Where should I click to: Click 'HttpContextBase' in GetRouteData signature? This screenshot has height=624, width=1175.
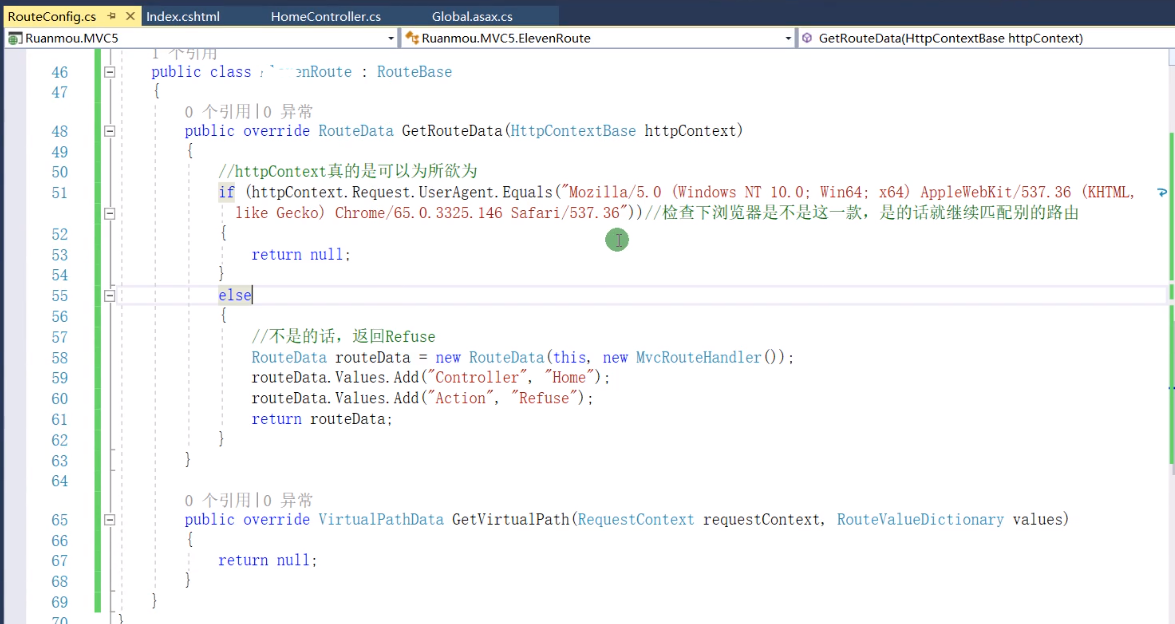573,131
